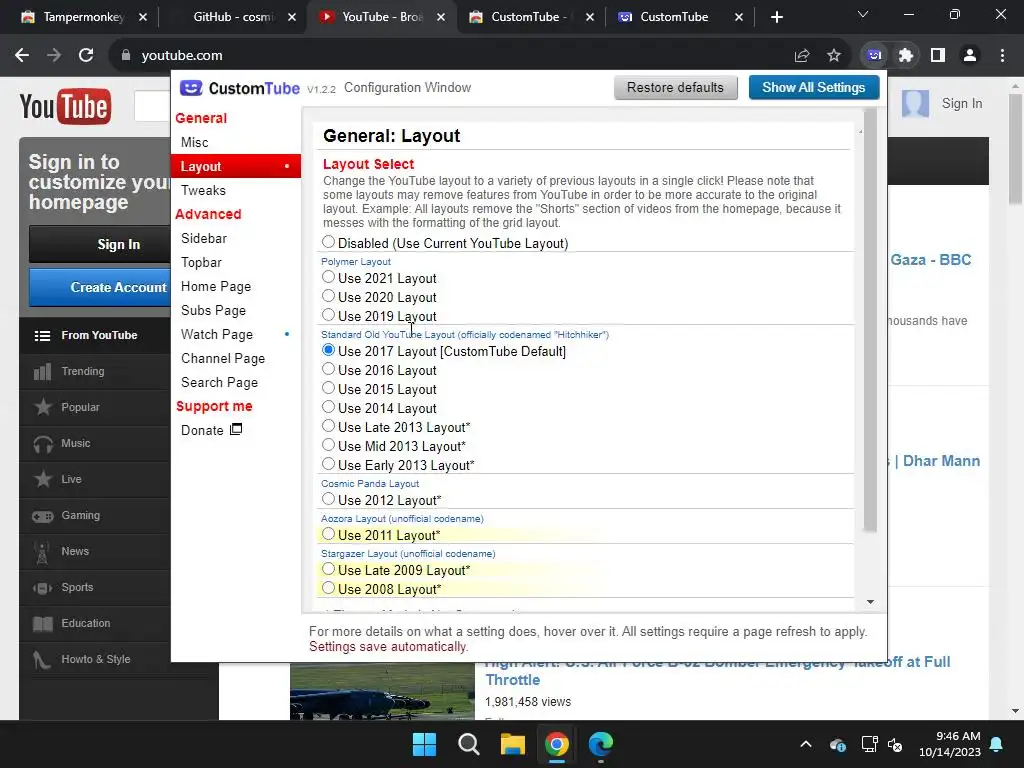Open the Topbar settings section

pyautogui.click(x=236, y=263)
